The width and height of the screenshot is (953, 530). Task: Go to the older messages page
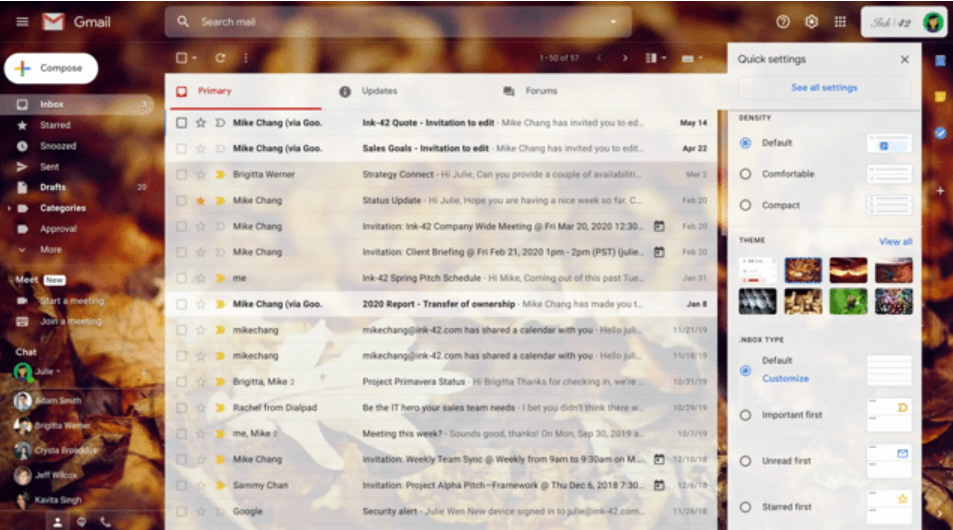[x=625, y=58]
